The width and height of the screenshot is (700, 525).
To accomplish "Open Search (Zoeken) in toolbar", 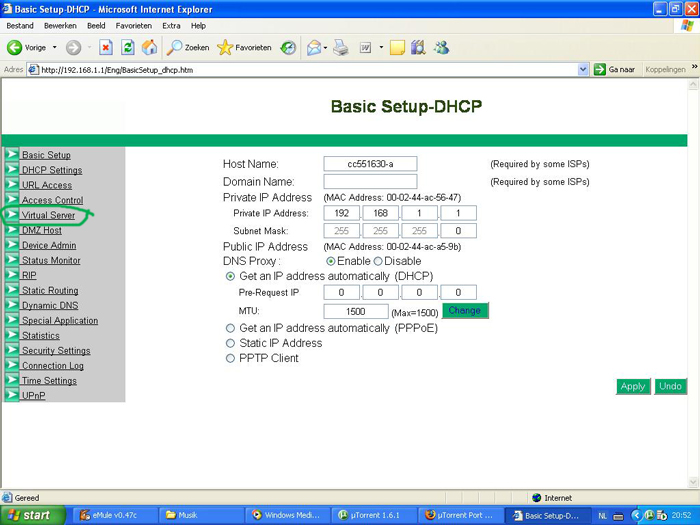I will click(x=188, y=47).
